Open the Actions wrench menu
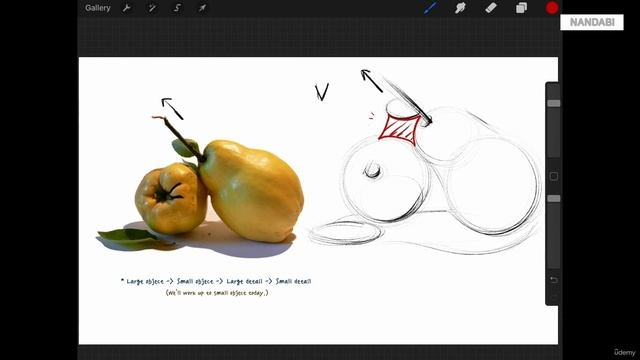Viewport: 640px width, 360px height. pos(127,8)
